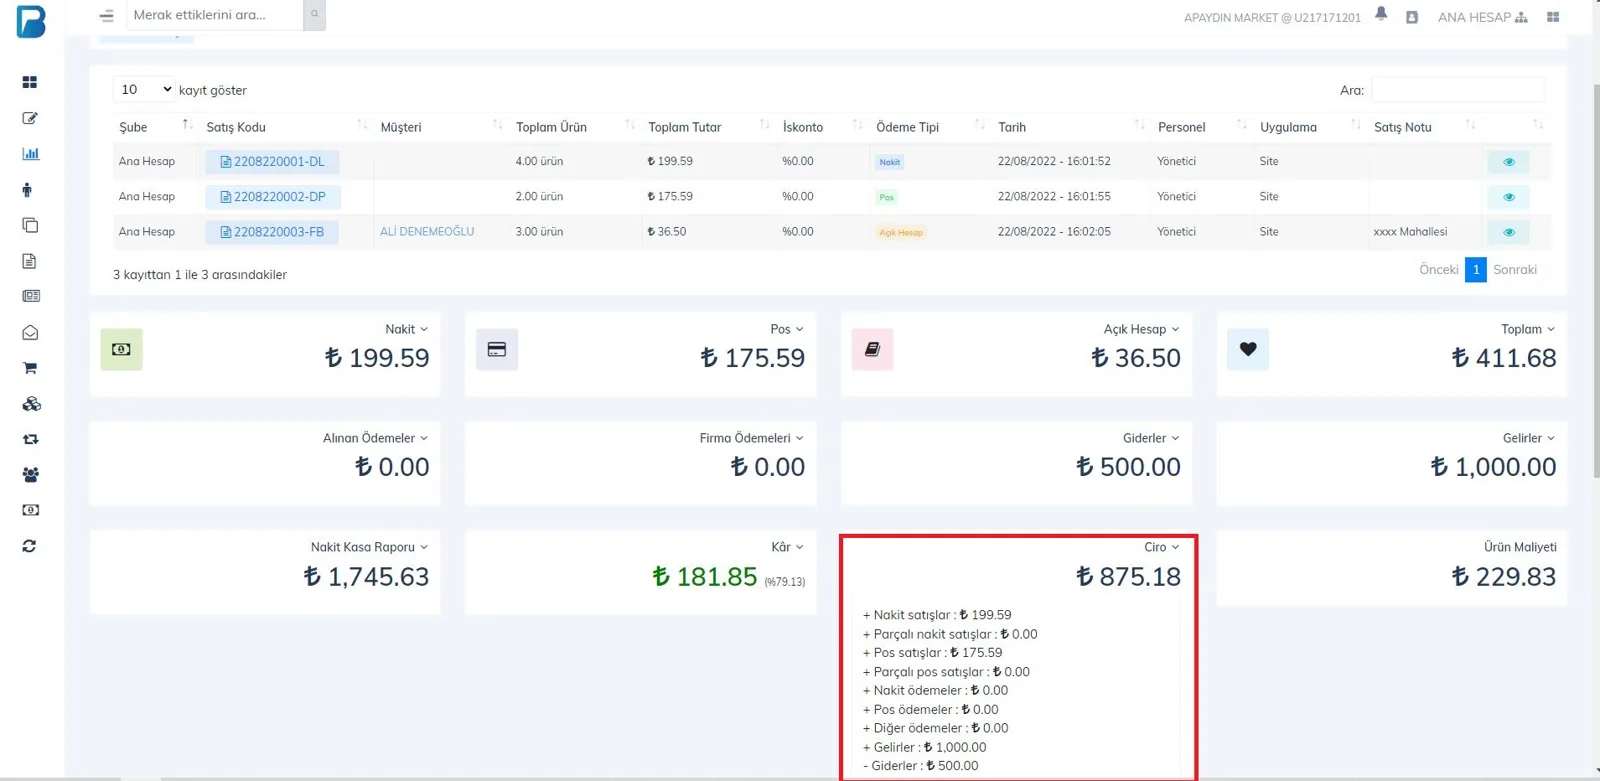
Task: Click the edit pencil icon in sidebar
Action: [30, 118]
